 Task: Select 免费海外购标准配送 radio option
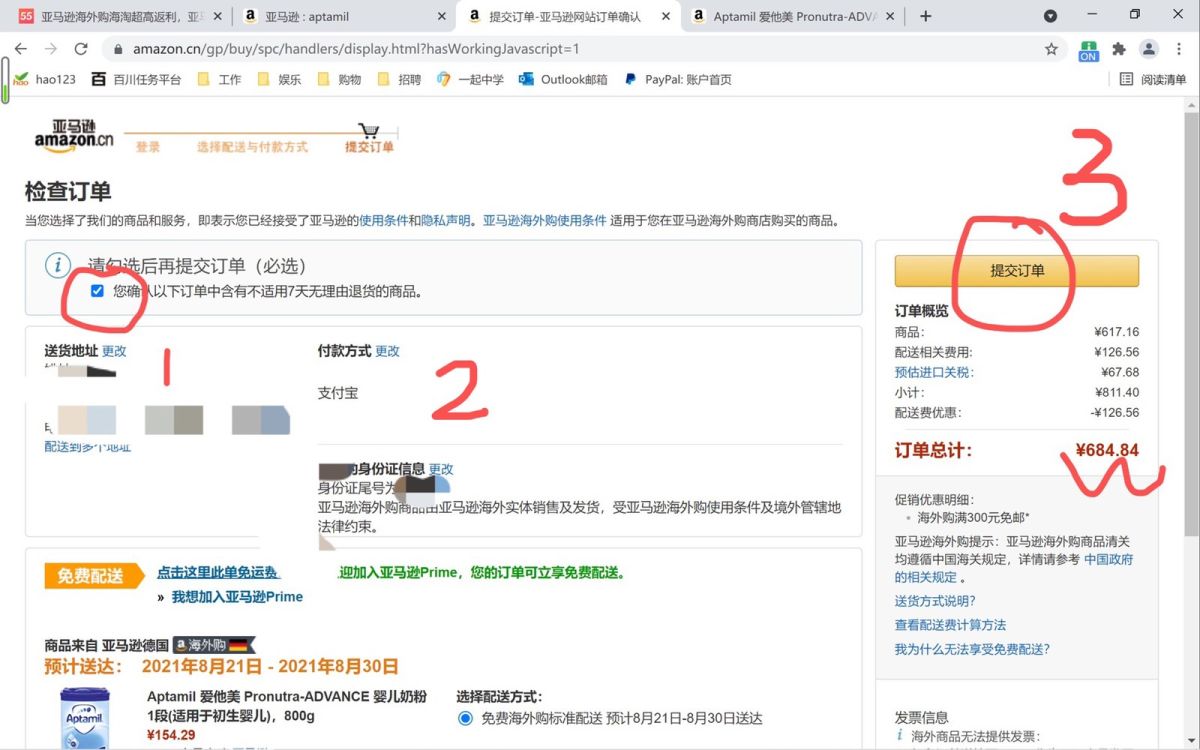(465, 718)
